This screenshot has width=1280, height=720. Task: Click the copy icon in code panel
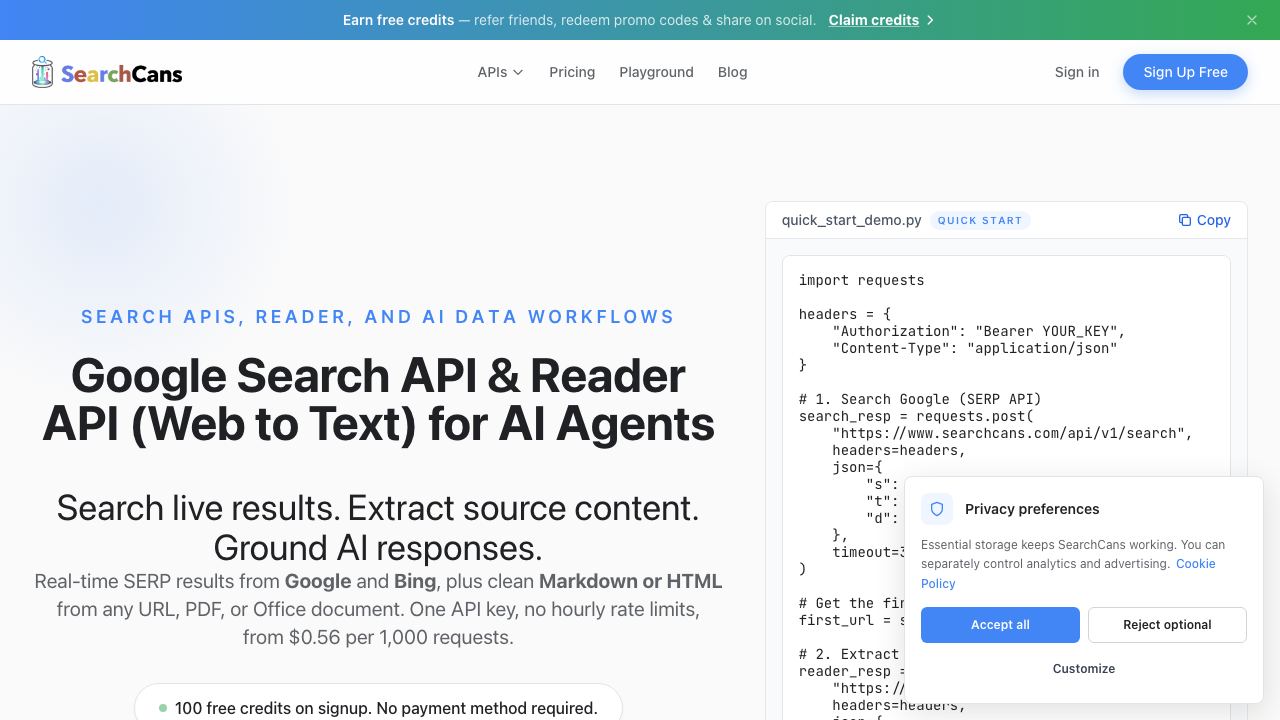click(1185, 220)
